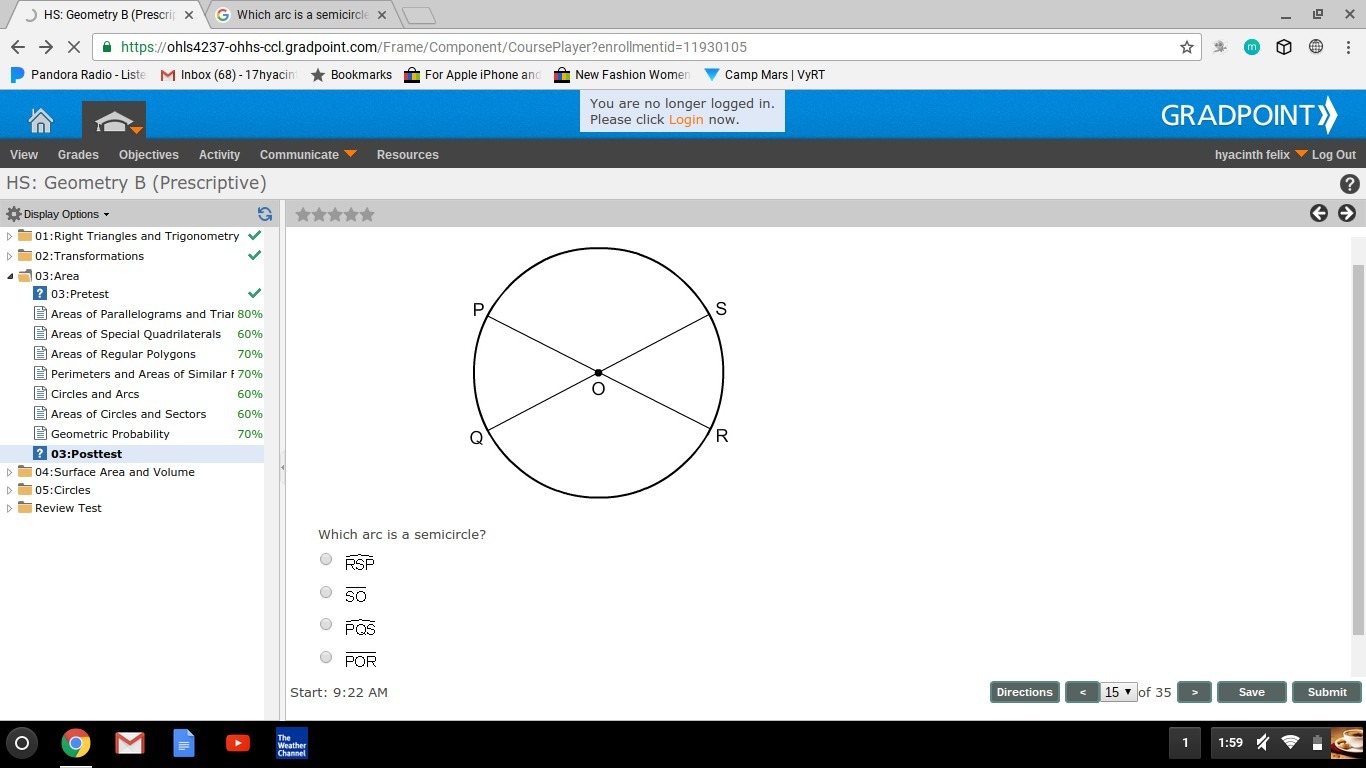
Task: Expand the Review Test folder
Action: tap(10, 508)
